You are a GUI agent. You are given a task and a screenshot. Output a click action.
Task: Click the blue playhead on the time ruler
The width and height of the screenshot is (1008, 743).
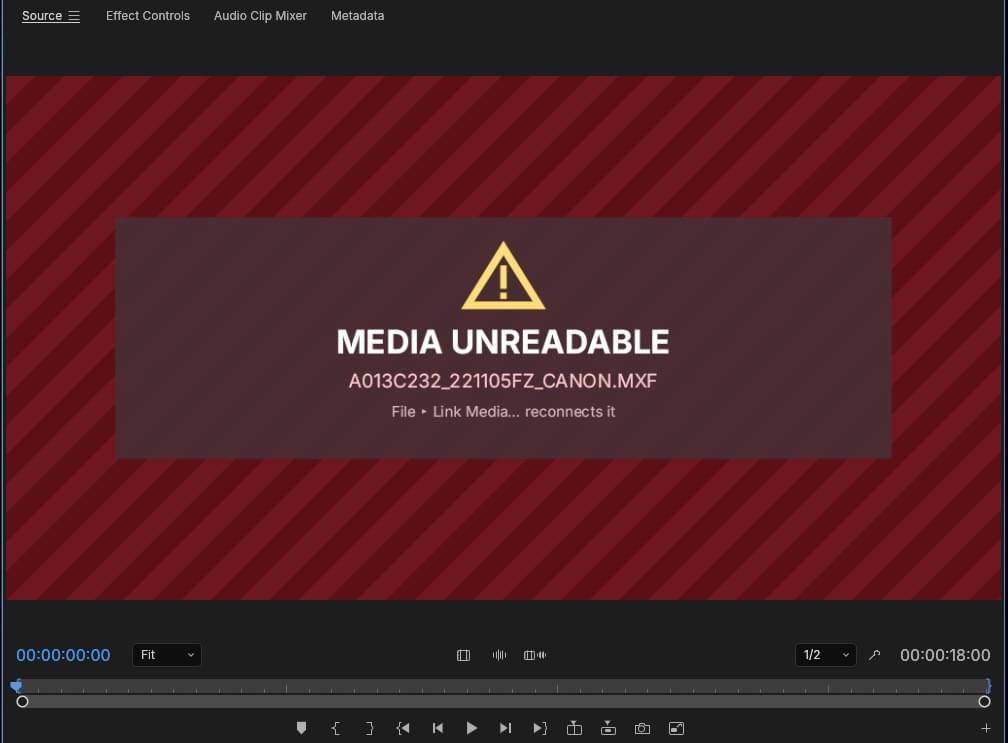17,685
